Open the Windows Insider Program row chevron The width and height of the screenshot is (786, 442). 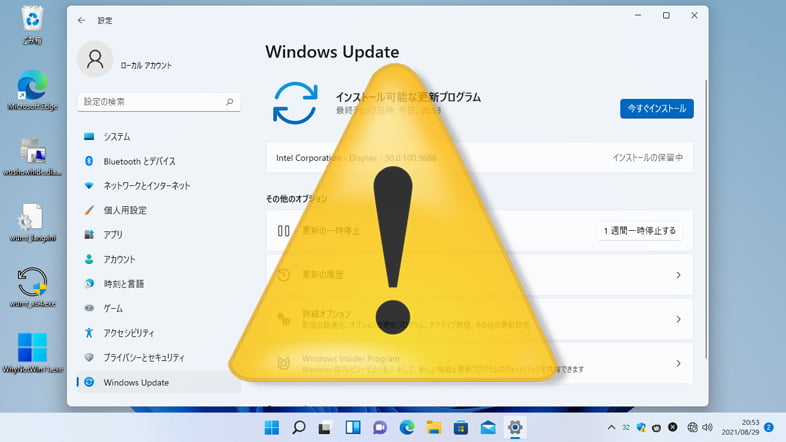click(678, 363)
